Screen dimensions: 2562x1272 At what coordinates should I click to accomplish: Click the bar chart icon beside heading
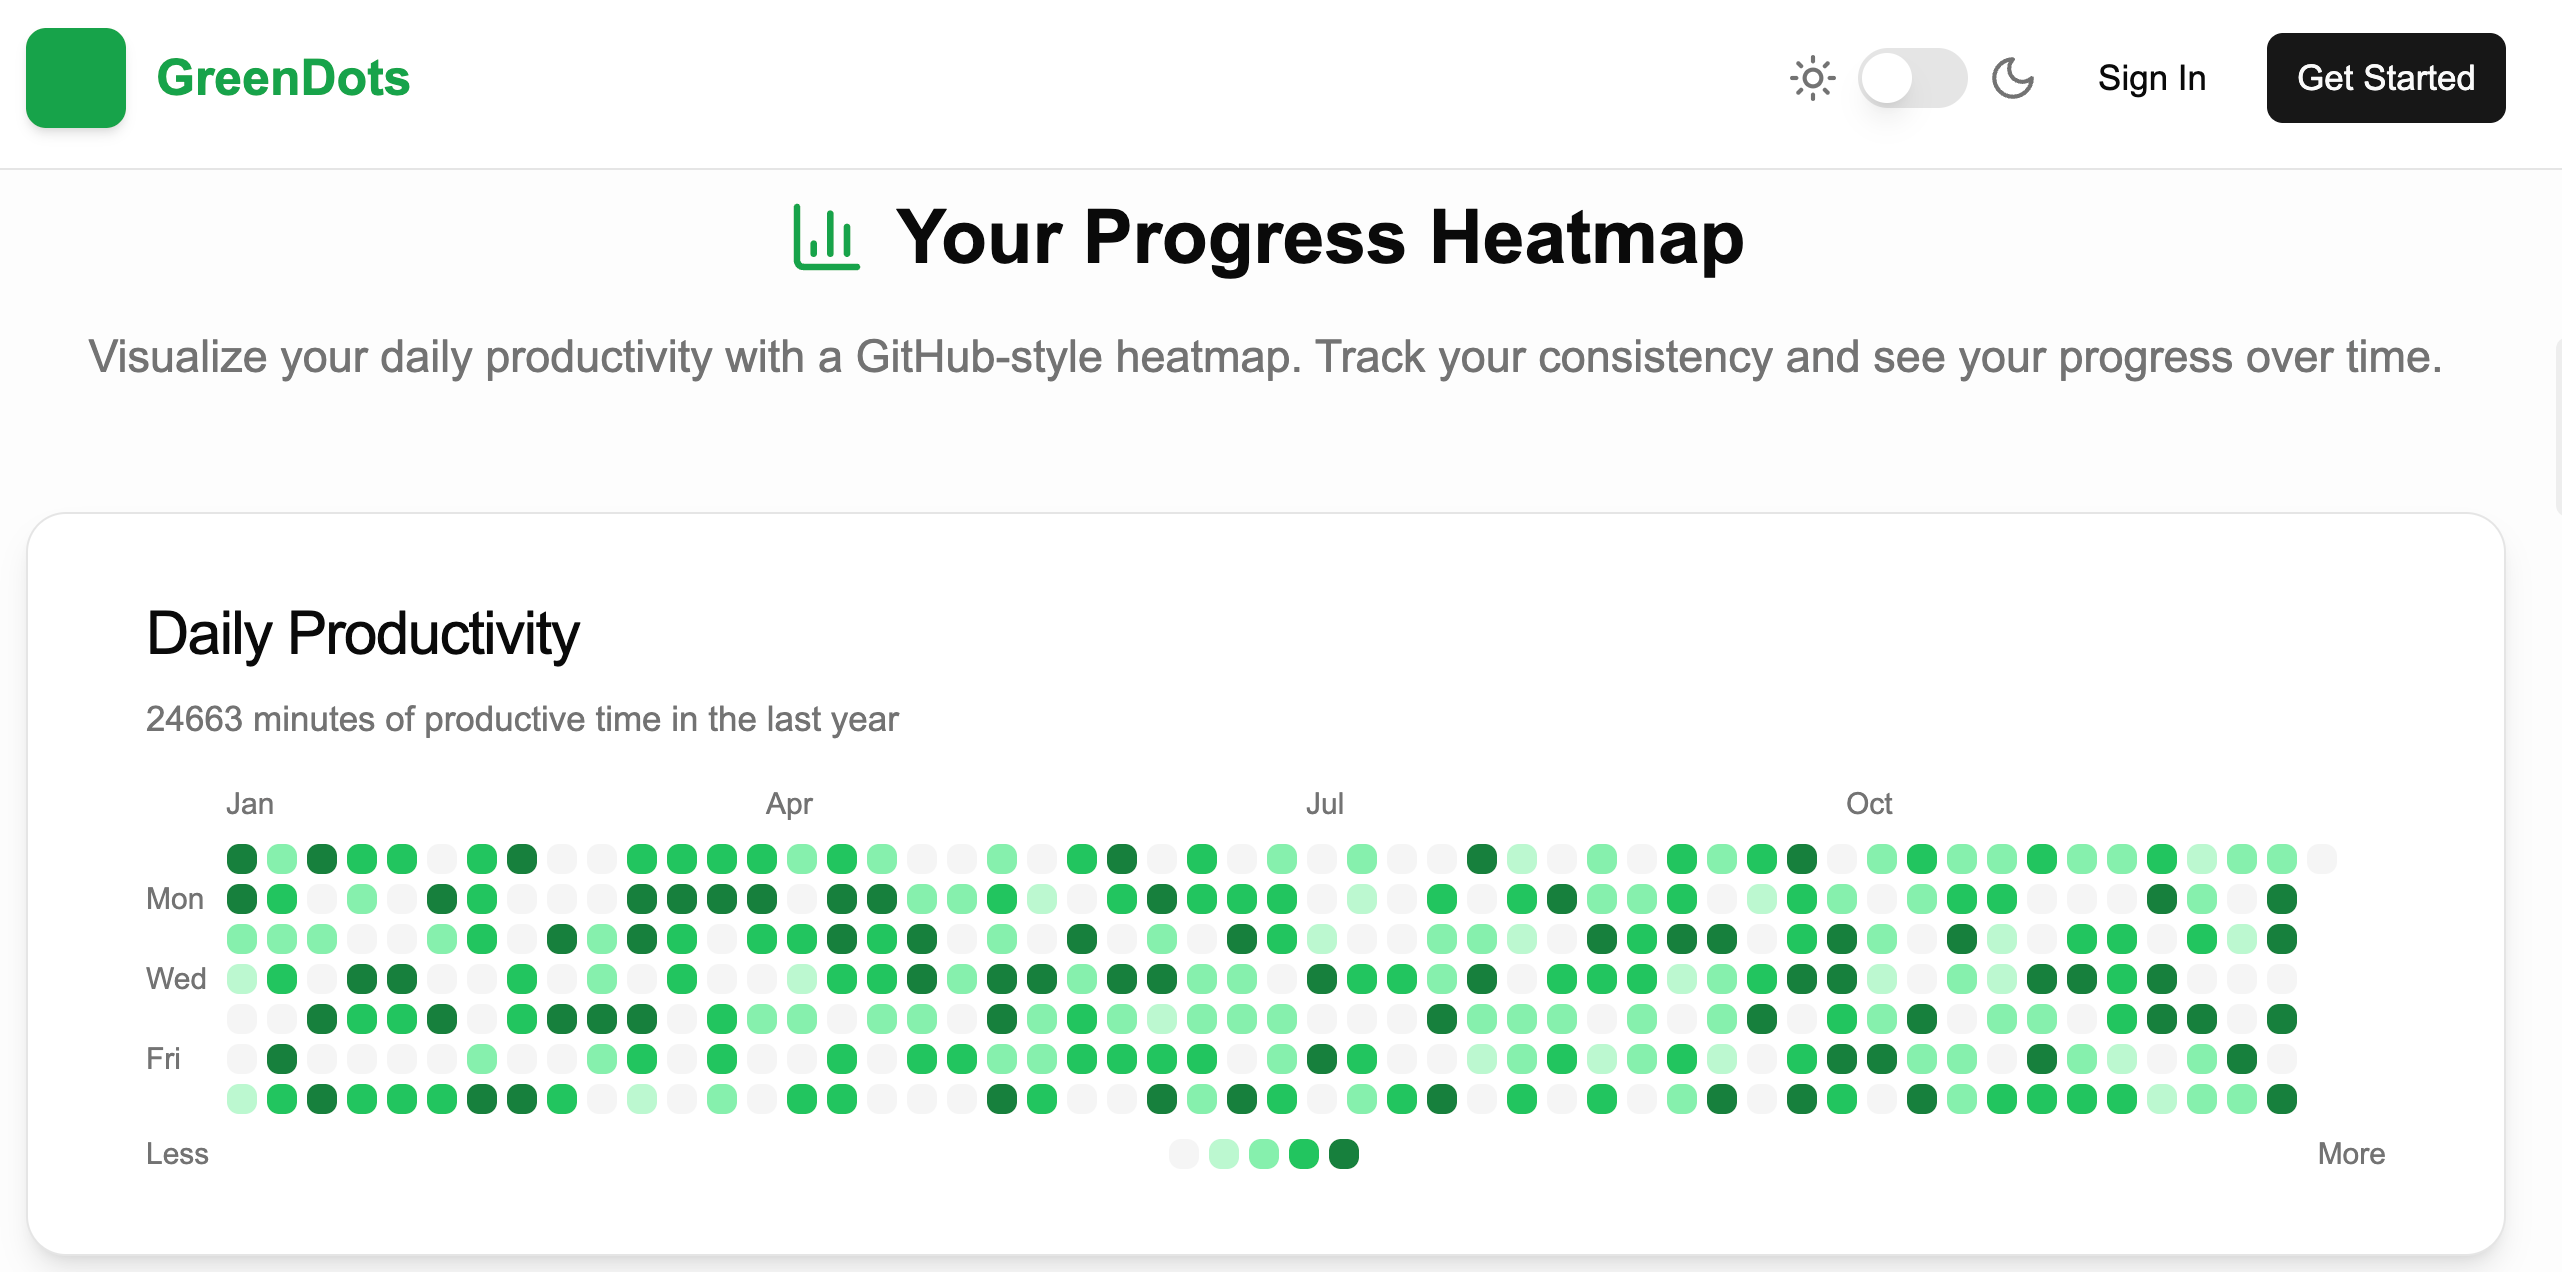[x=826, y=237]
